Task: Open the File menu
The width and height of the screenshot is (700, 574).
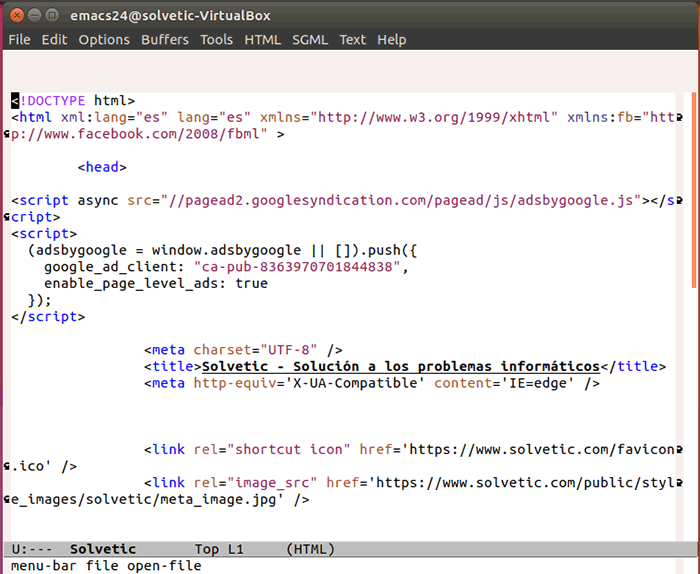Action: (x=19, y=40)
